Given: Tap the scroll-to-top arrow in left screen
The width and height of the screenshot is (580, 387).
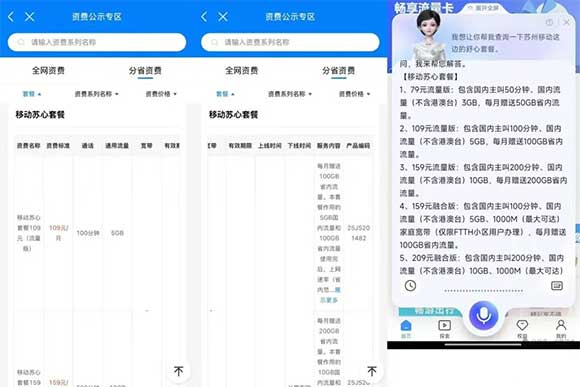Looking at the screenshot, I should tap(179, 371).
